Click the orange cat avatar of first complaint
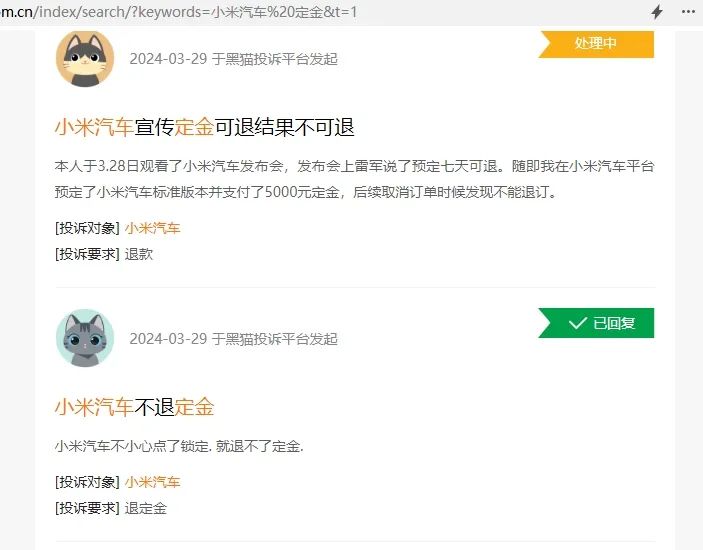 click(x=85, y=59)
